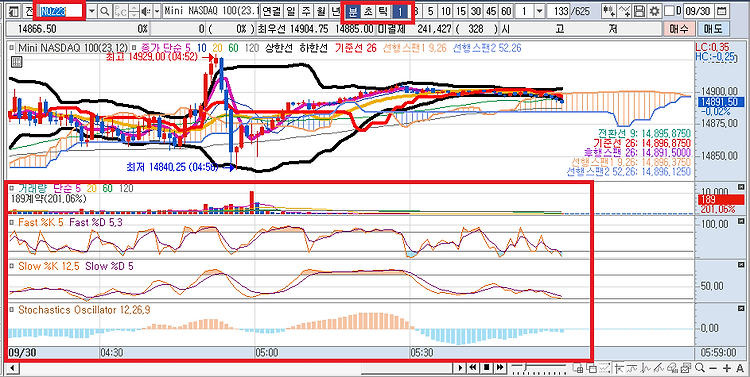Click the play replay button
Image resolution: width=750 pixels, height=377 pixels.
click(x=460, y=367)
